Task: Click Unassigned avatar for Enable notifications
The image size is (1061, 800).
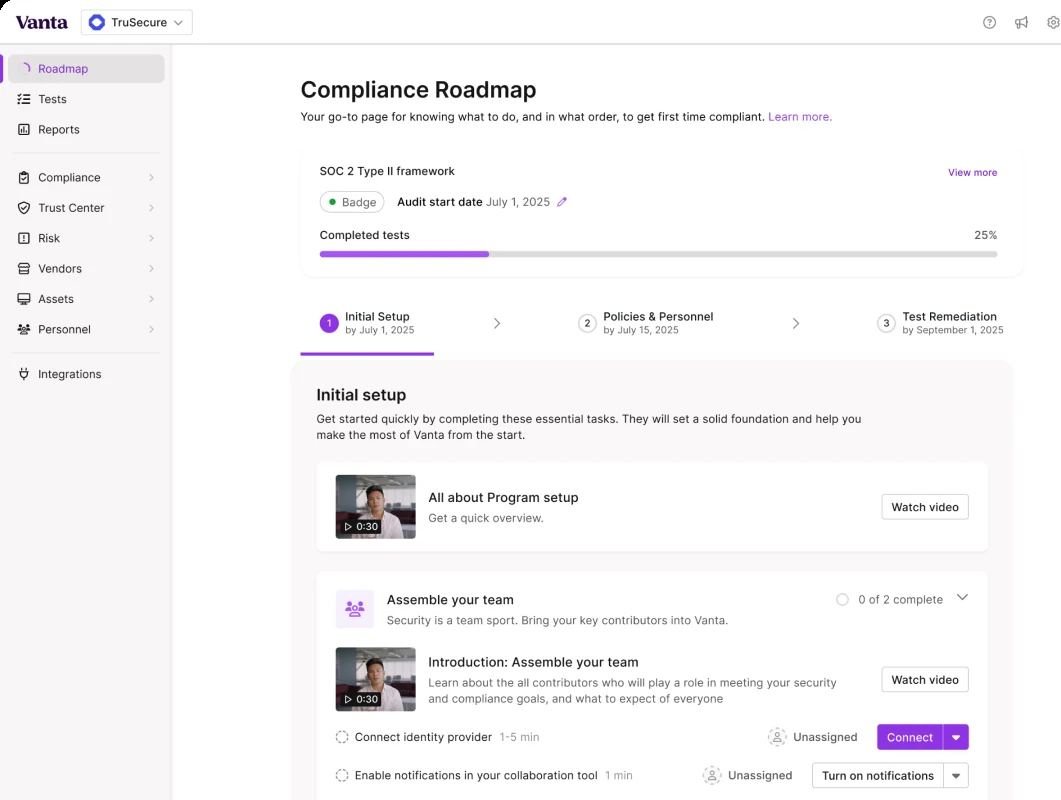Action: pyautogui.click(x=712, y=775)
